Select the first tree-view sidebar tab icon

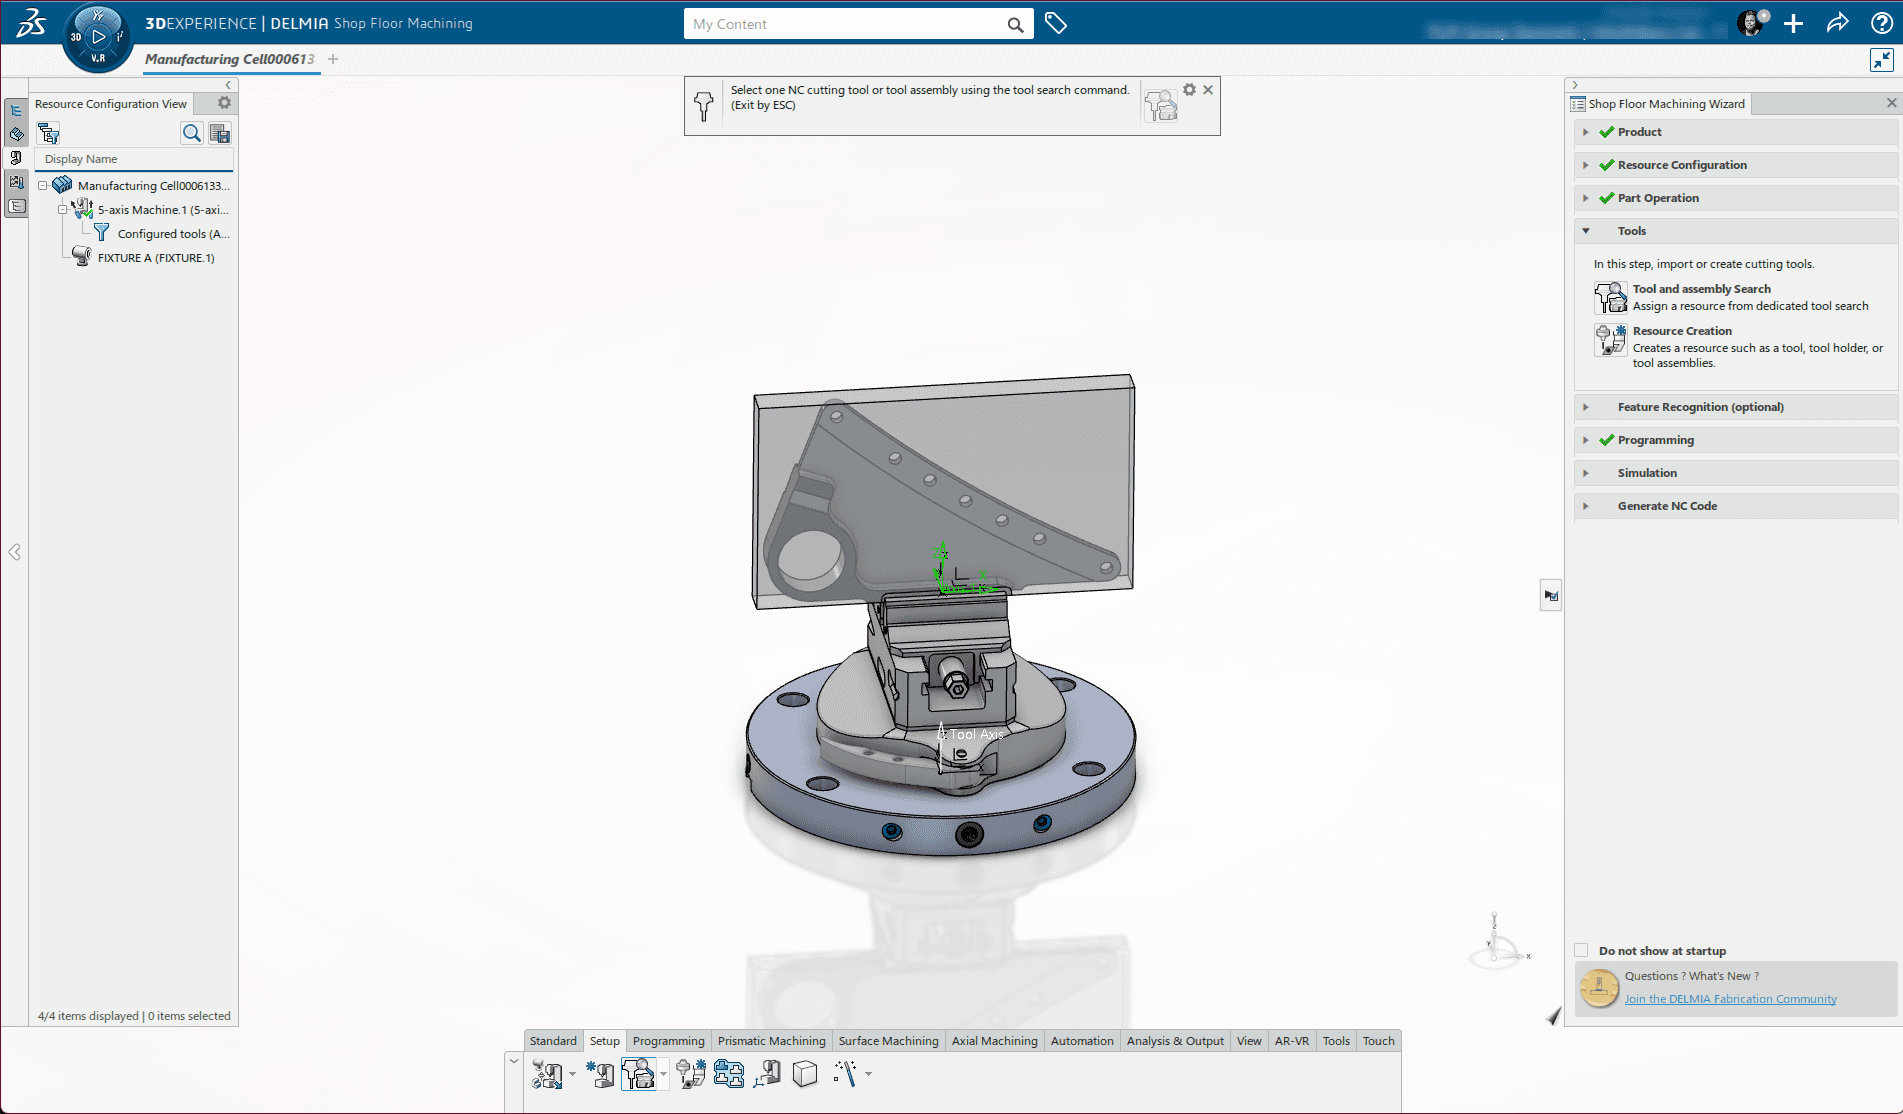point(16,110)
